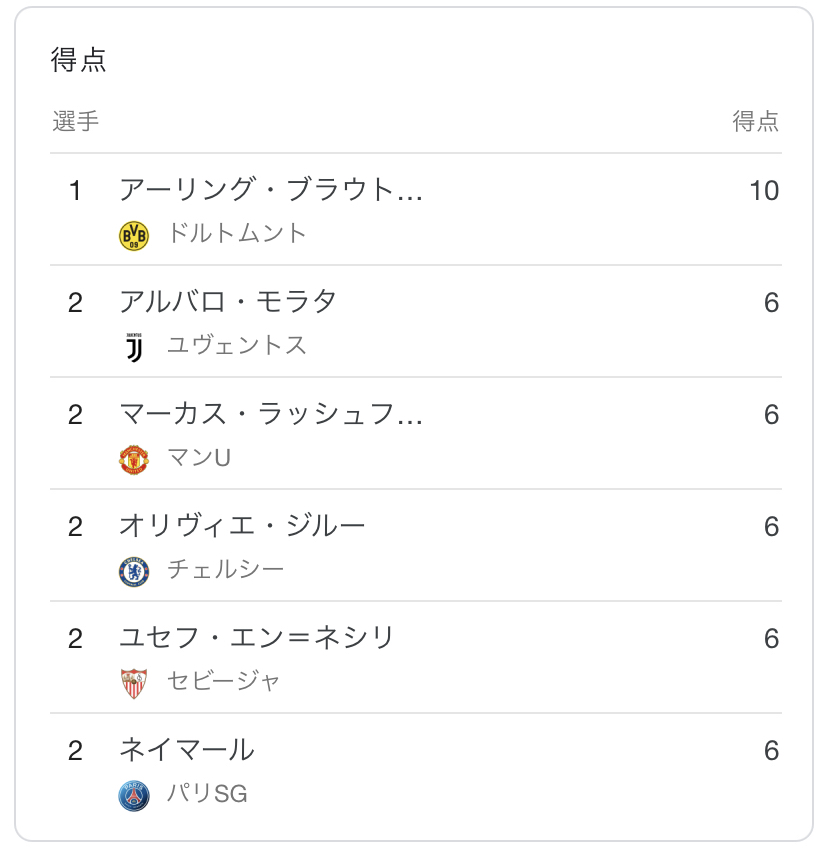Screen dimensions: 828x851
Task: Click the ユヴェントス team label
Action: point(237,346)
